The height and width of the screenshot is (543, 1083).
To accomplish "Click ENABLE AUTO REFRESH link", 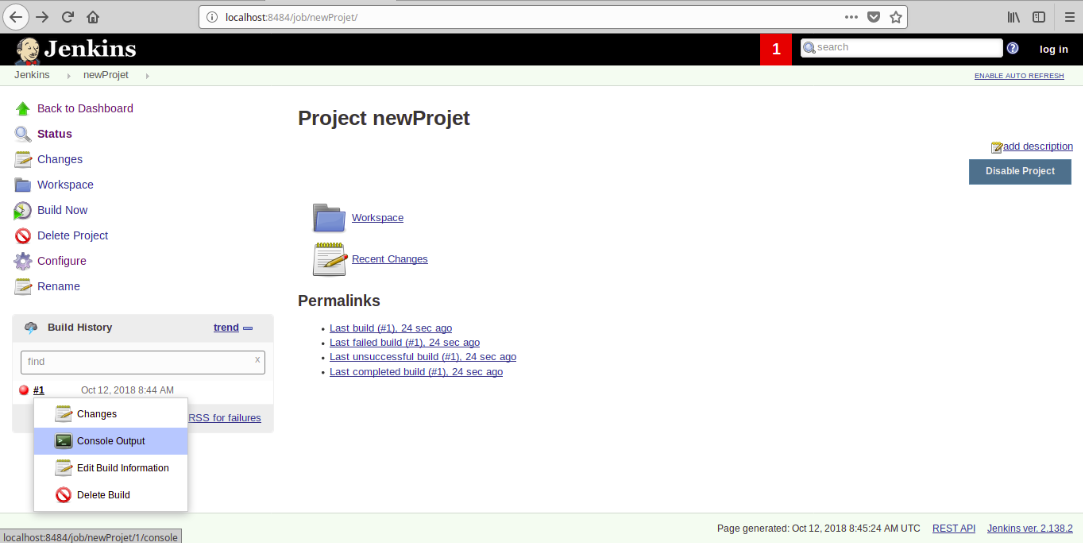I will [1019, 75].
